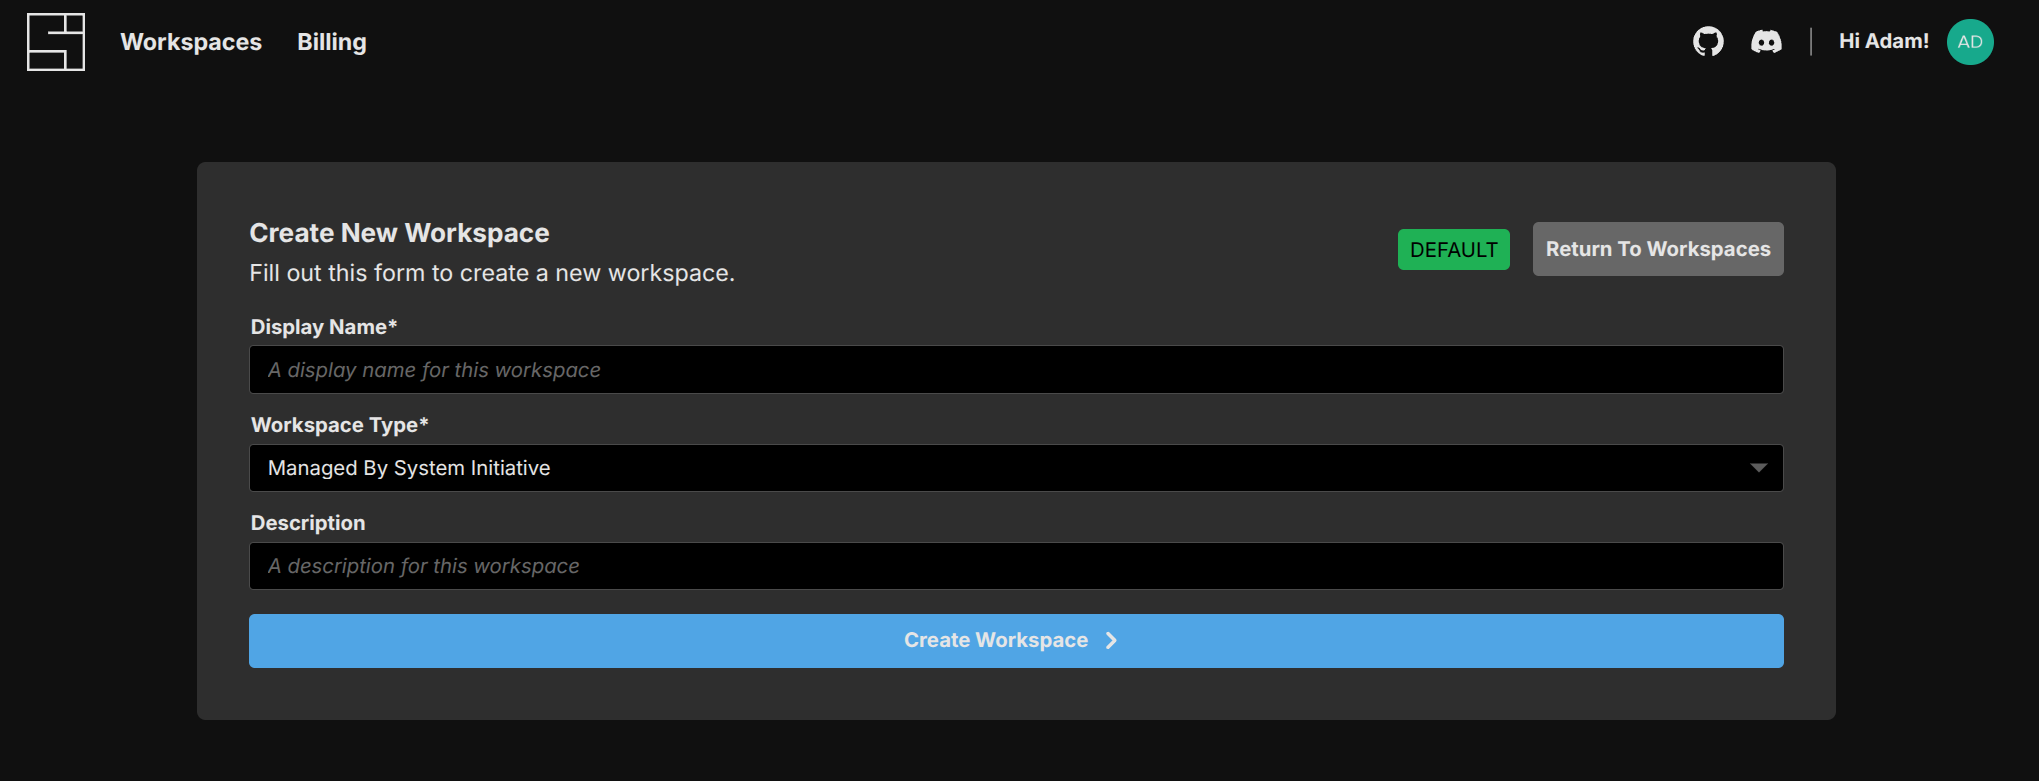Open the Discord link icon
The height and width of the screenshot is (781, 2039).
[x=1766, y=42]
